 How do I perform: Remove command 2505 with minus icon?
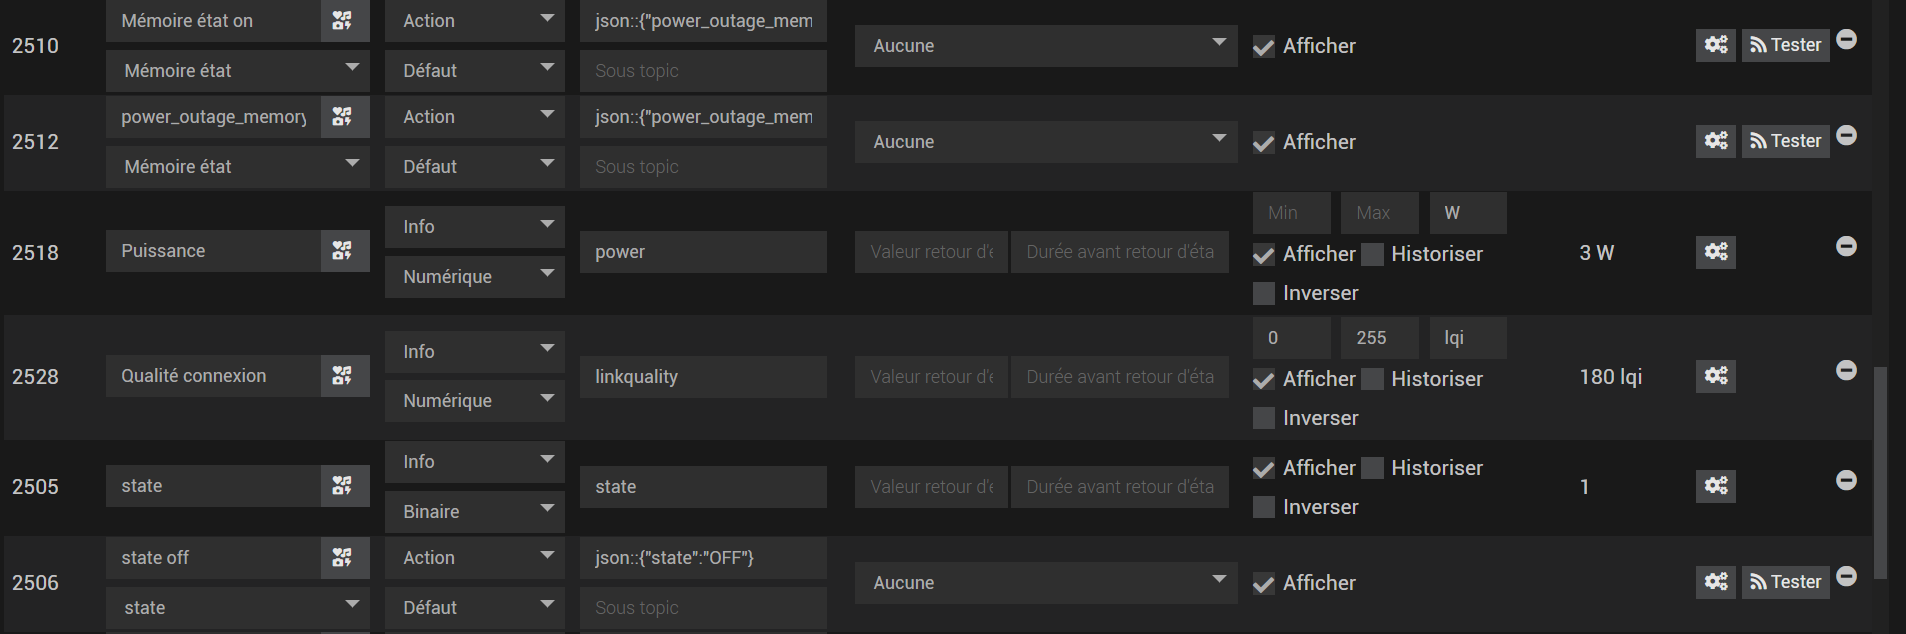[1846, 480]
